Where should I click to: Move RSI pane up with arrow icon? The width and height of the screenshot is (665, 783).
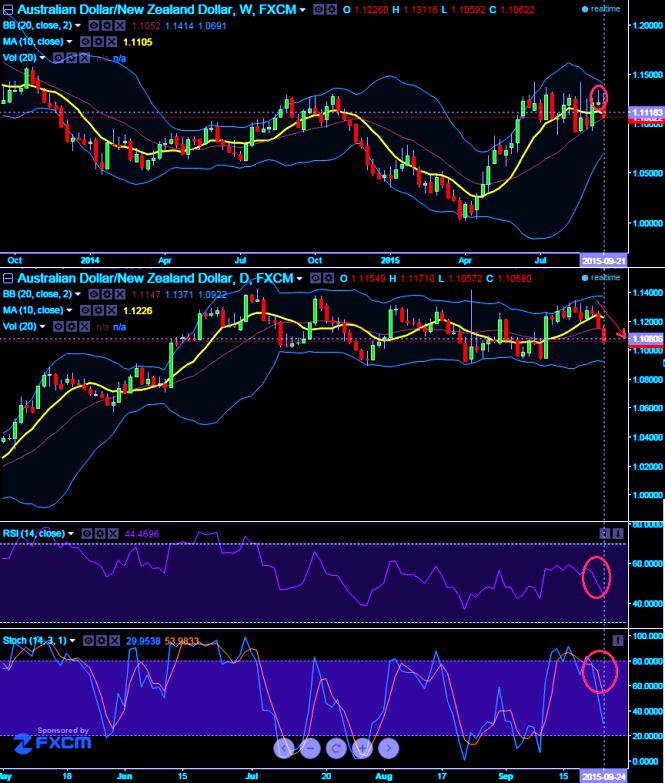(x=605, y=534)
